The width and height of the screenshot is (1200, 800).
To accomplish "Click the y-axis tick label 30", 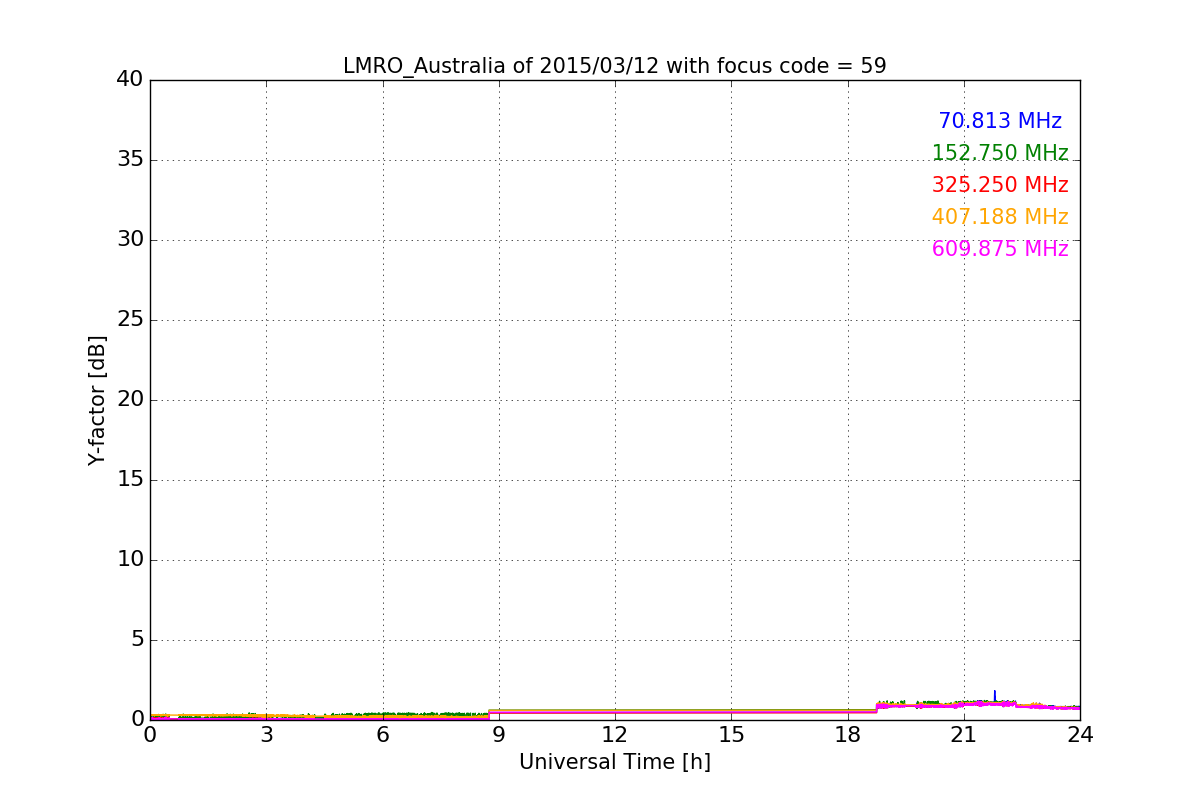I will (130, 239).
